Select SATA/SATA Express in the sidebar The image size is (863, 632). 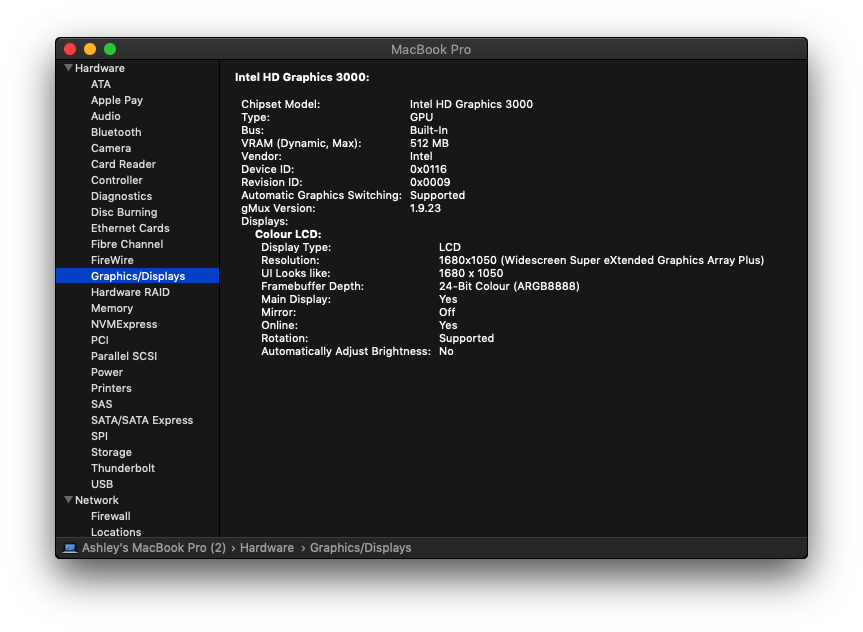(142, 420)
